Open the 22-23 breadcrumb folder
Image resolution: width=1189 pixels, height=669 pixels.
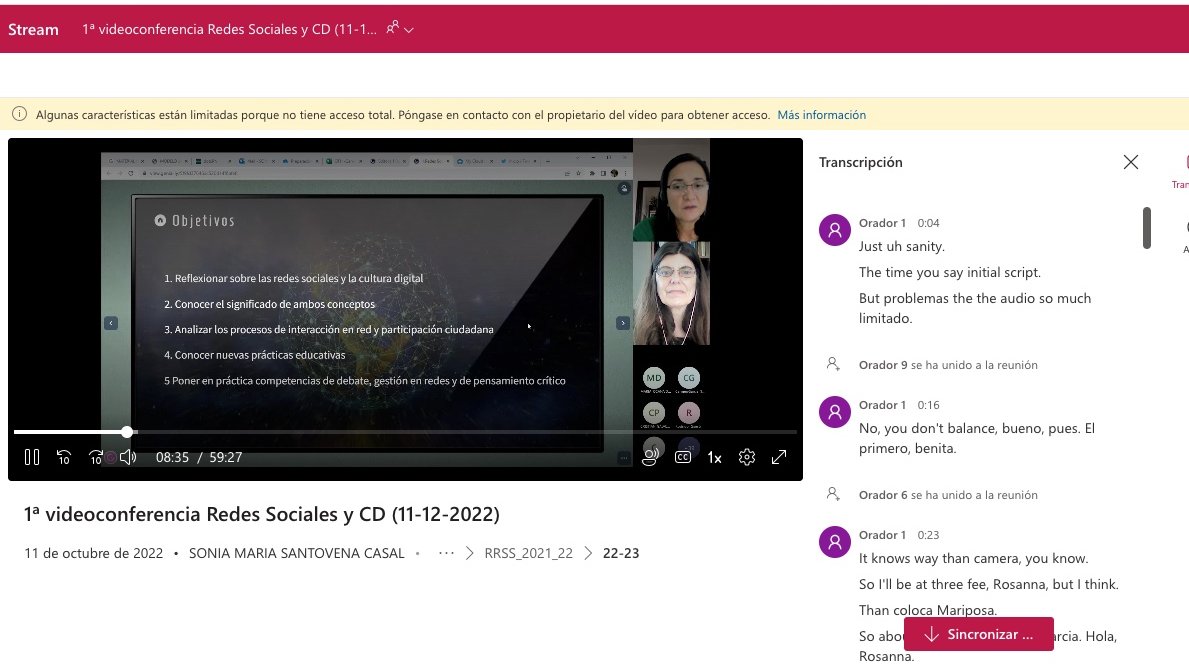point(621,553)
